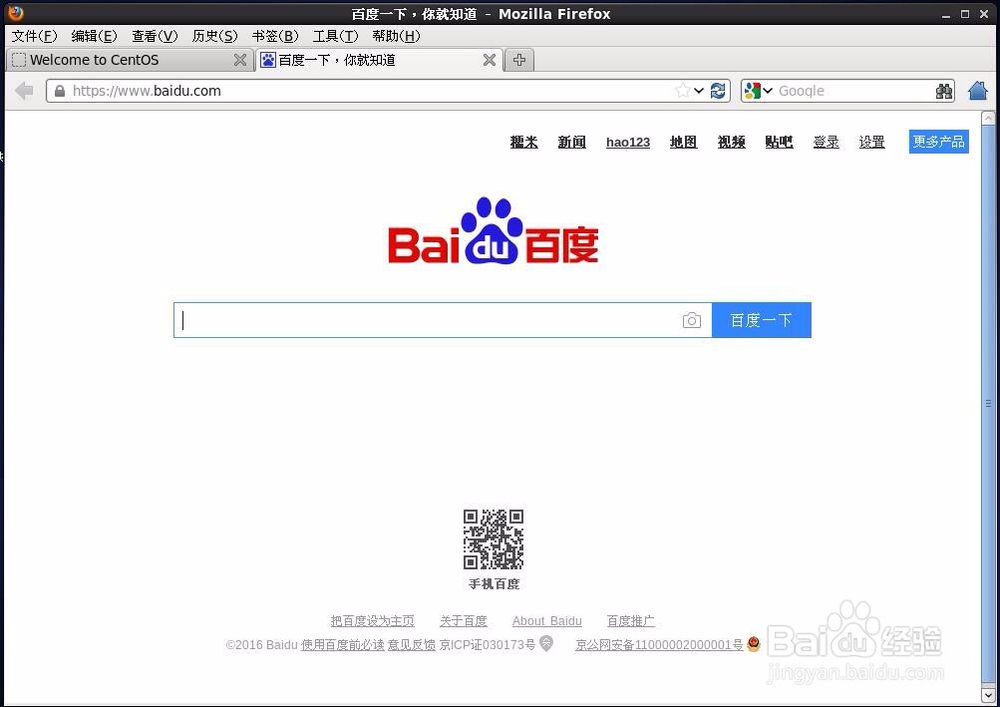Click the 更多产品 button

[938, 141]
